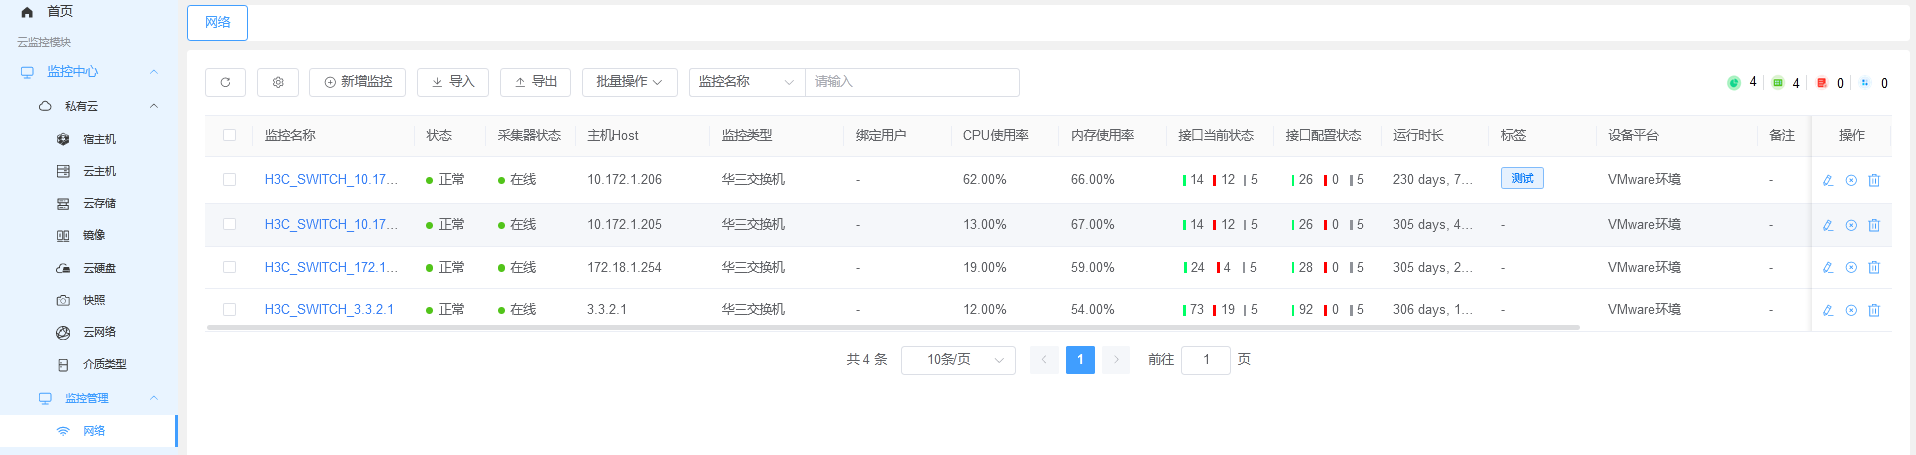Click the 运行时长 column header

coord(1418,135)
